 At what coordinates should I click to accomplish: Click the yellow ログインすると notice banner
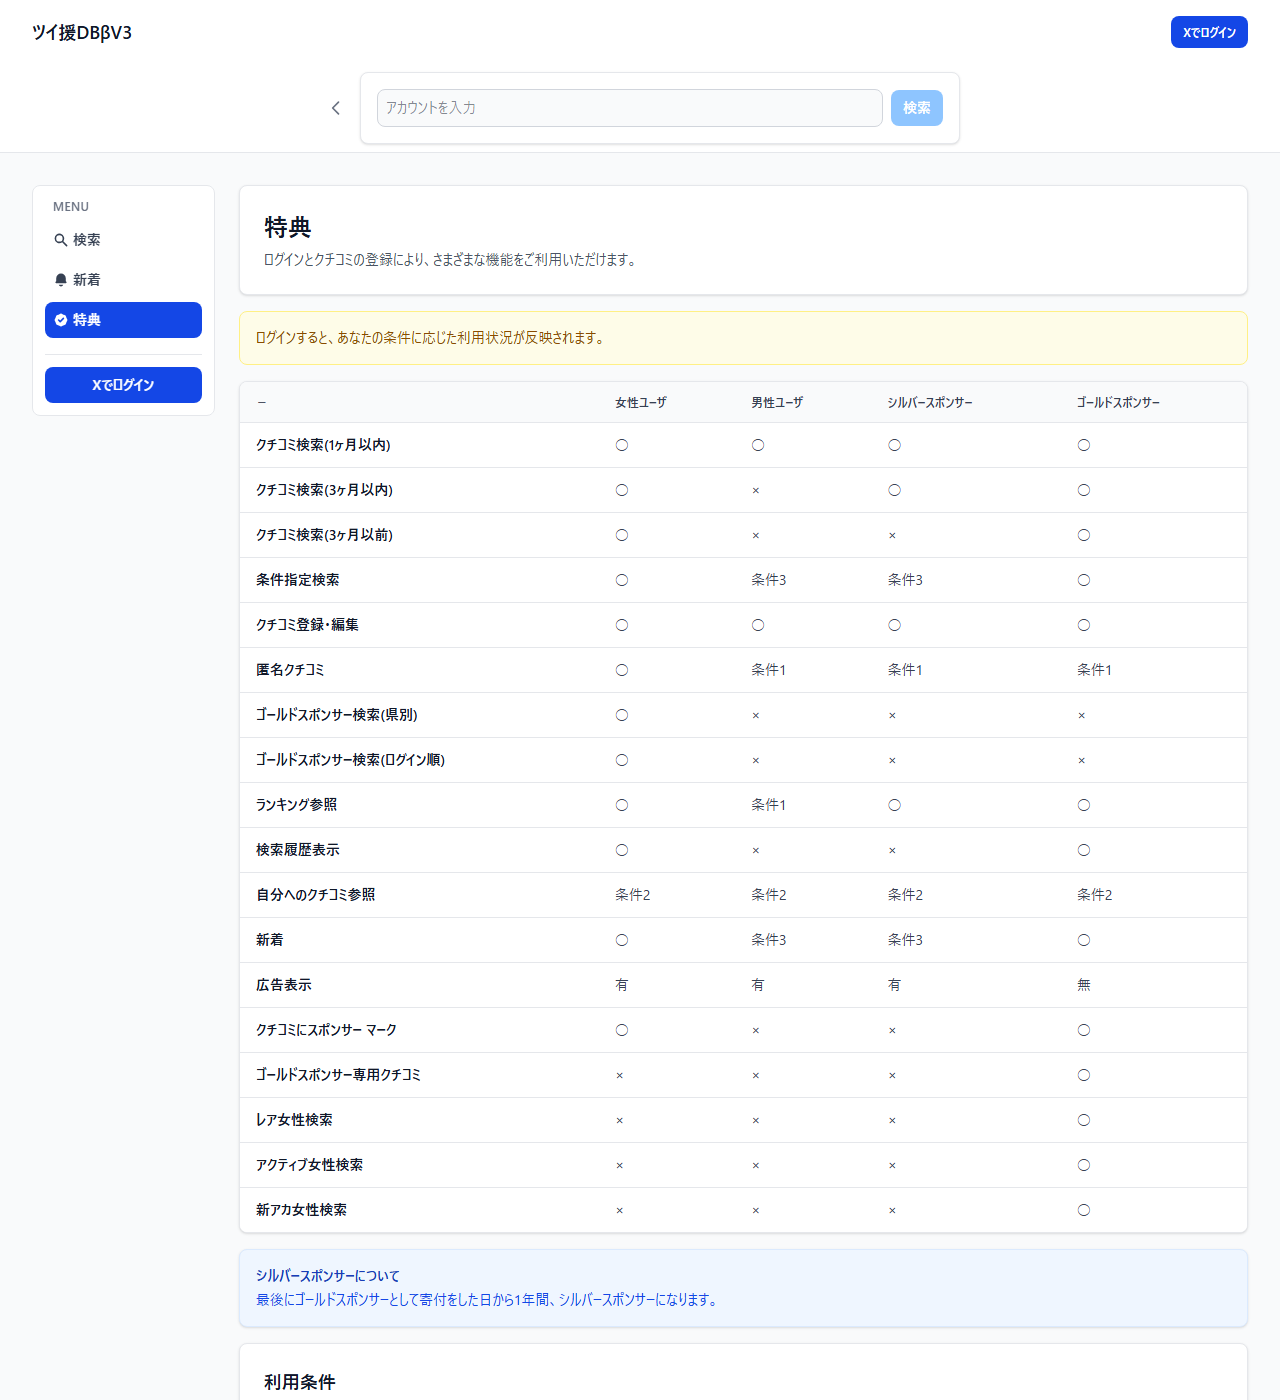click(x=743, y=338)
